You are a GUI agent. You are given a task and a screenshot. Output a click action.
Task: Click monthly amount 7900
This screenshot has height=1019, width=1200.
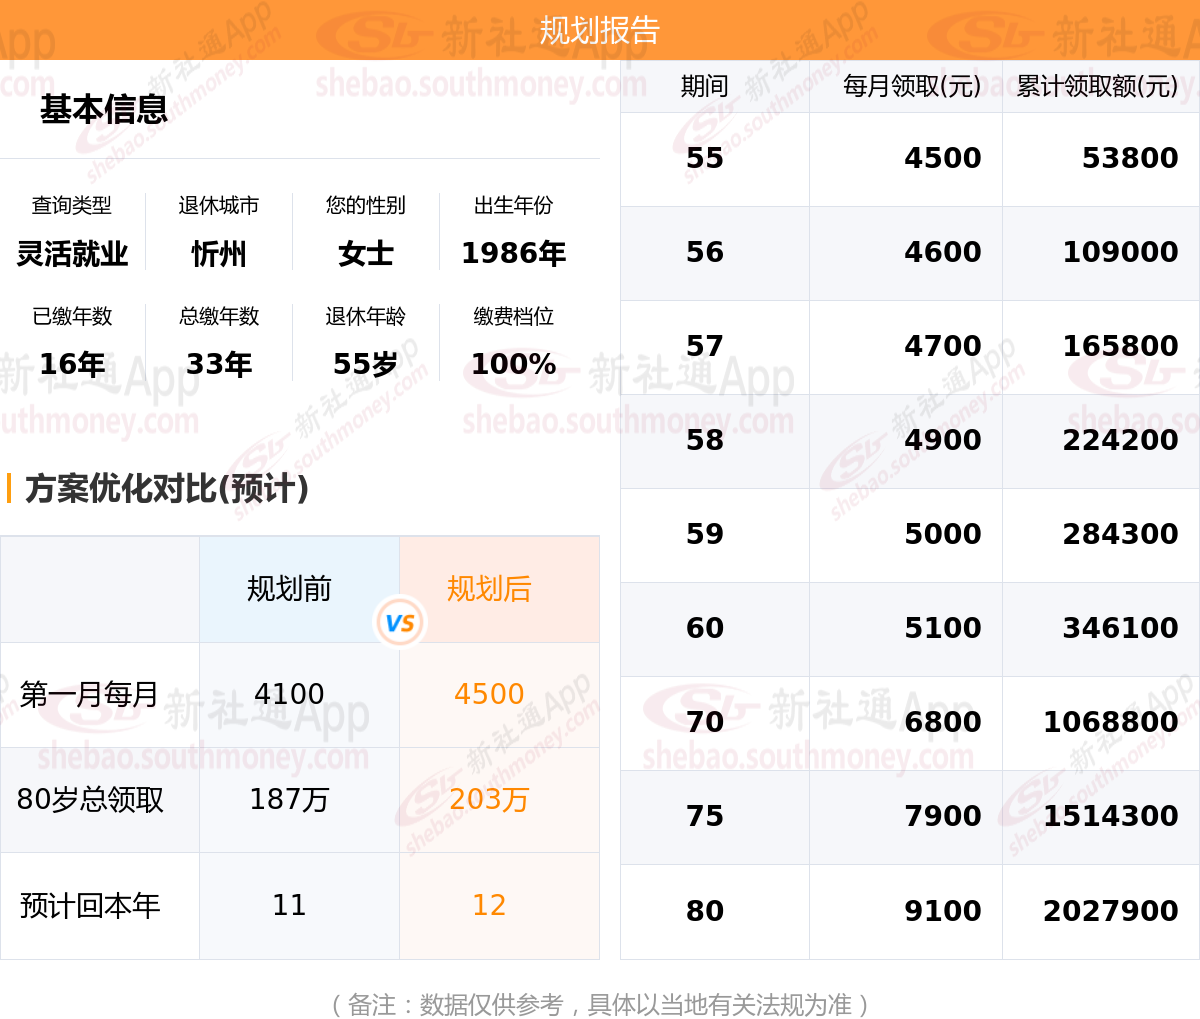tap(943, 816)
